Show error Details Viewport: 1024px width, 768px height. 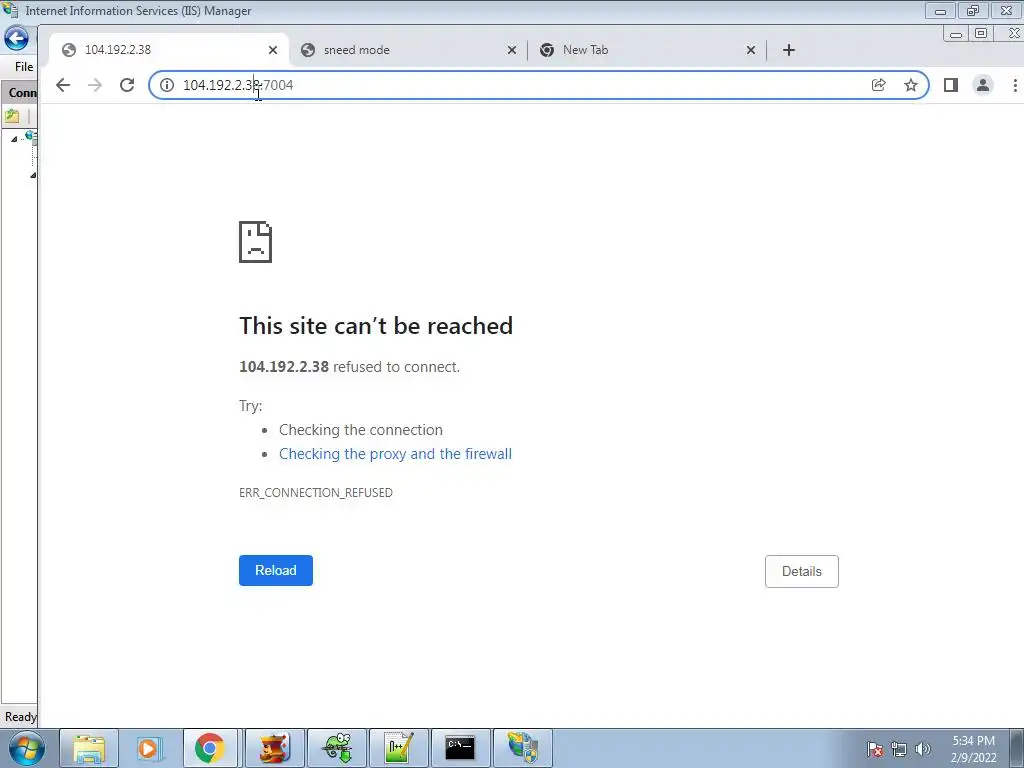[801, 571]
